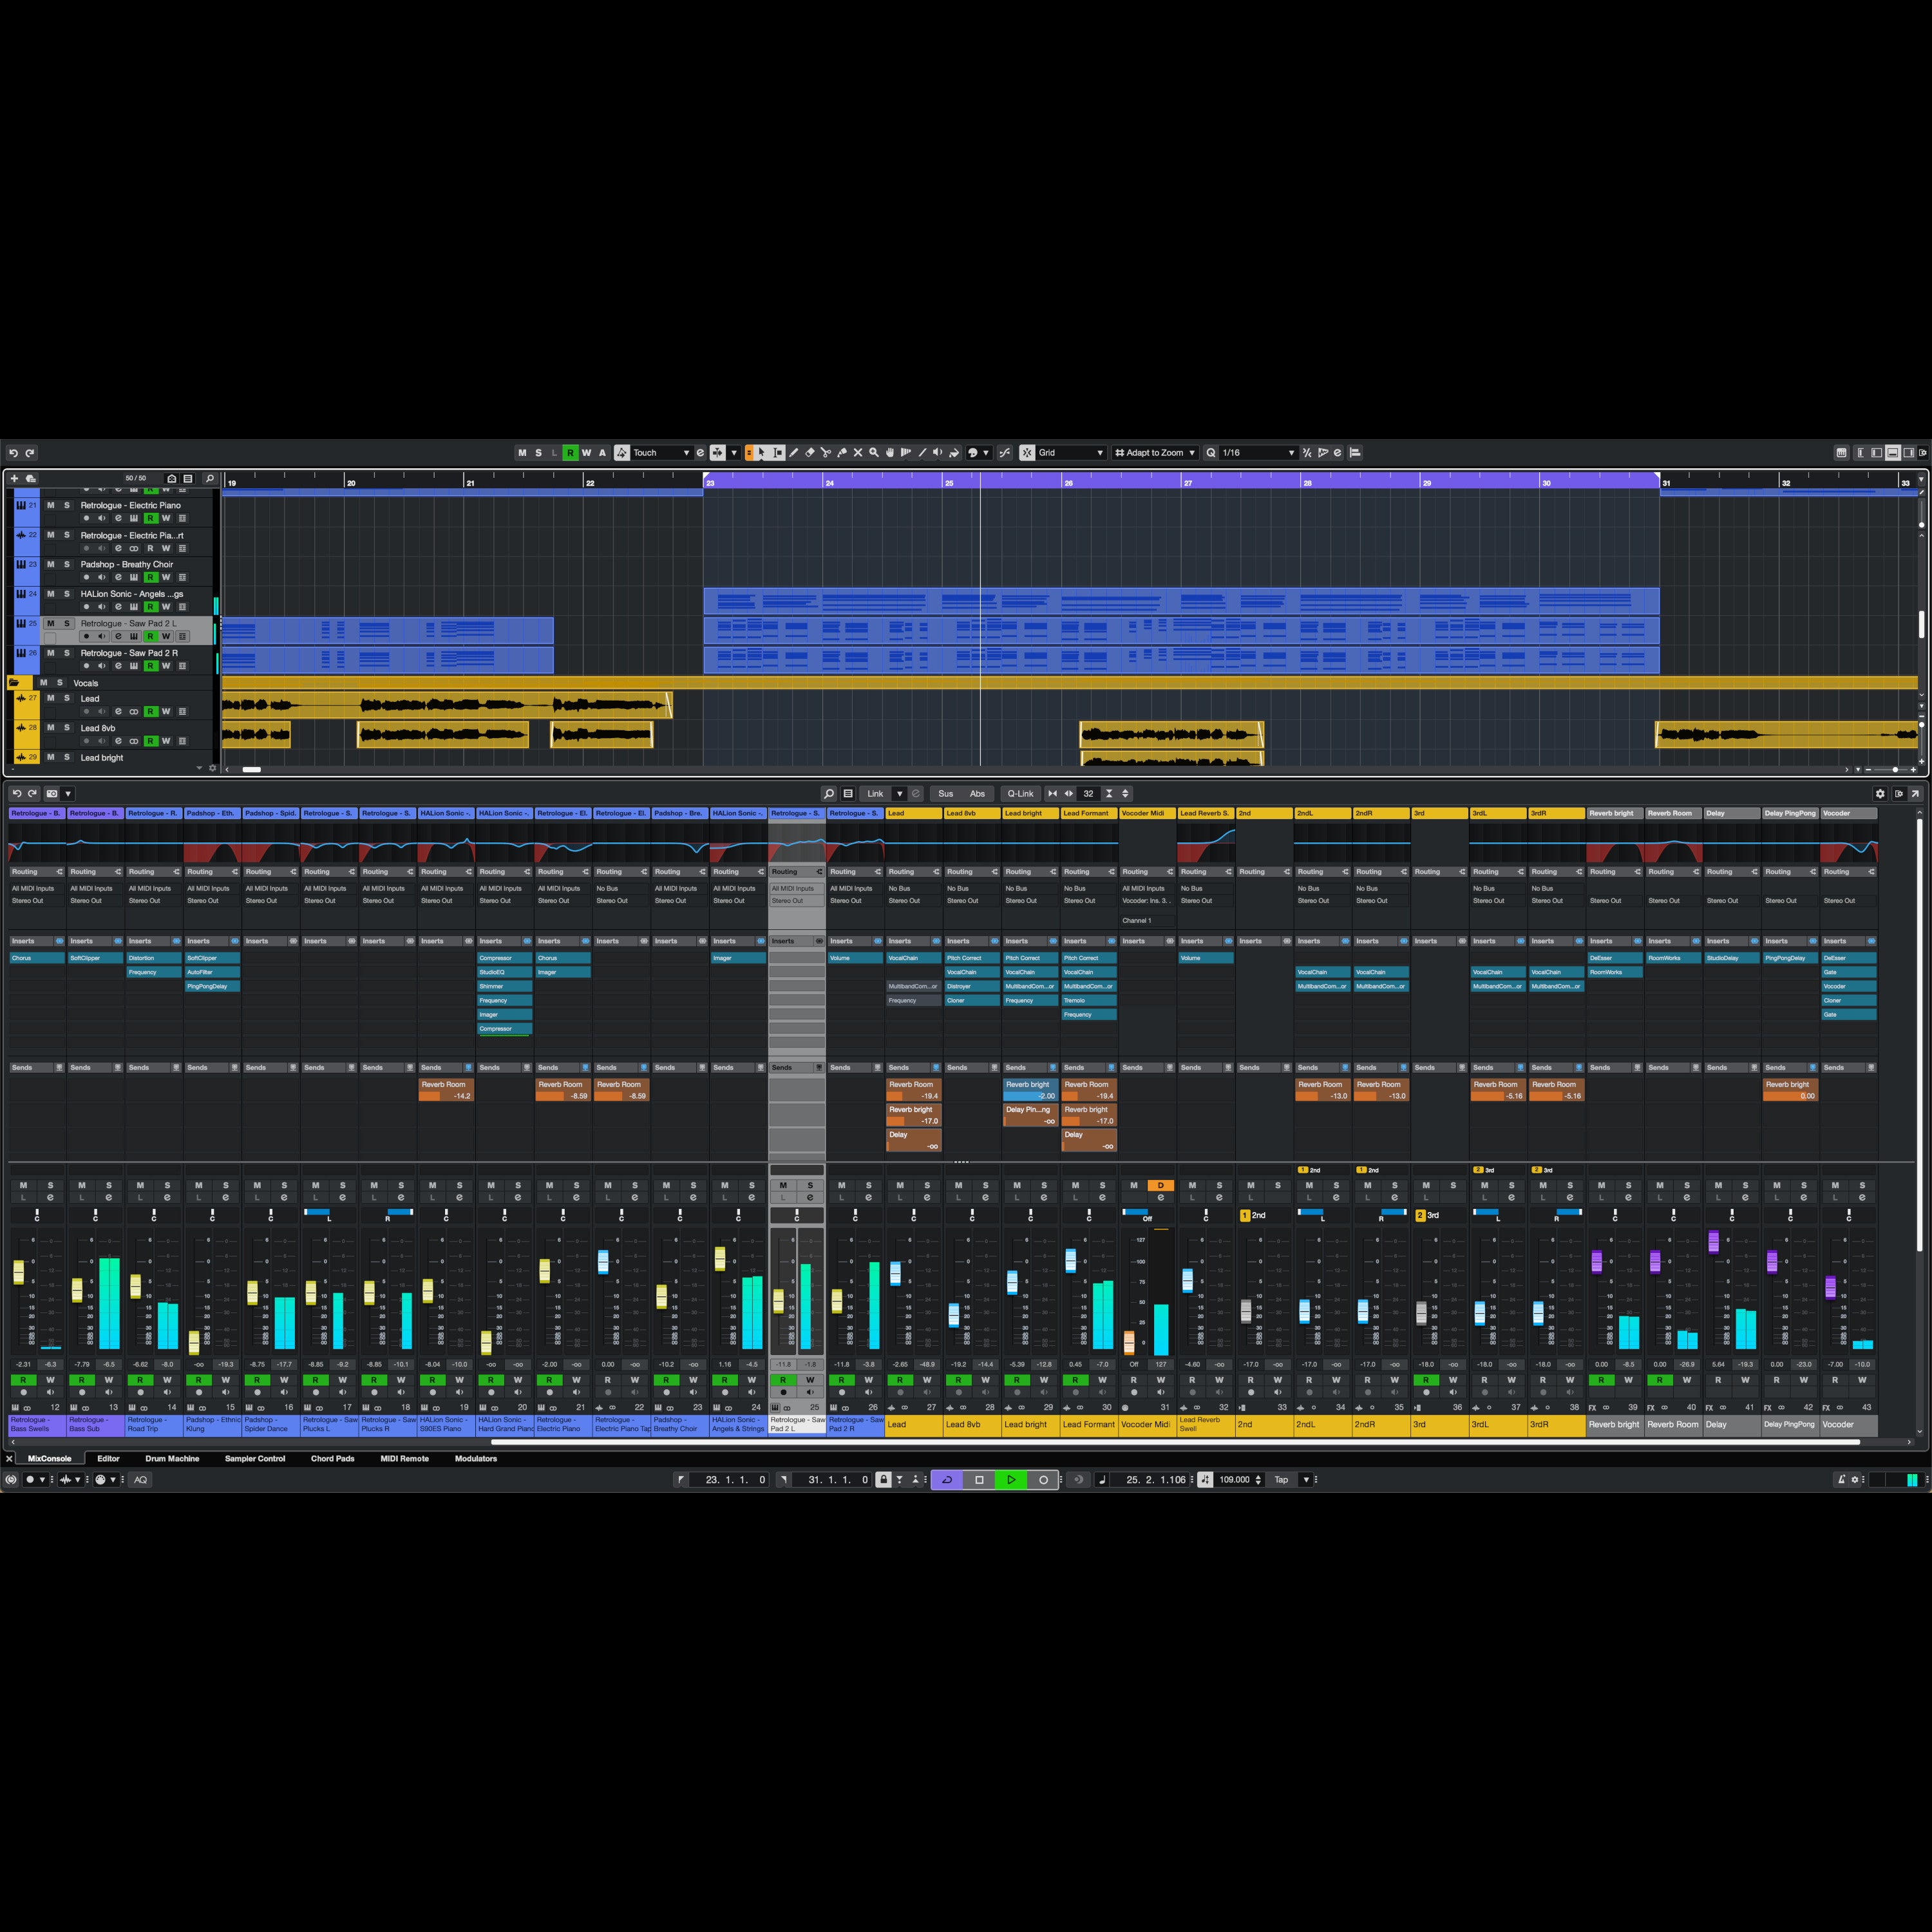Solo the Vocals folder track

coord(59,683)
